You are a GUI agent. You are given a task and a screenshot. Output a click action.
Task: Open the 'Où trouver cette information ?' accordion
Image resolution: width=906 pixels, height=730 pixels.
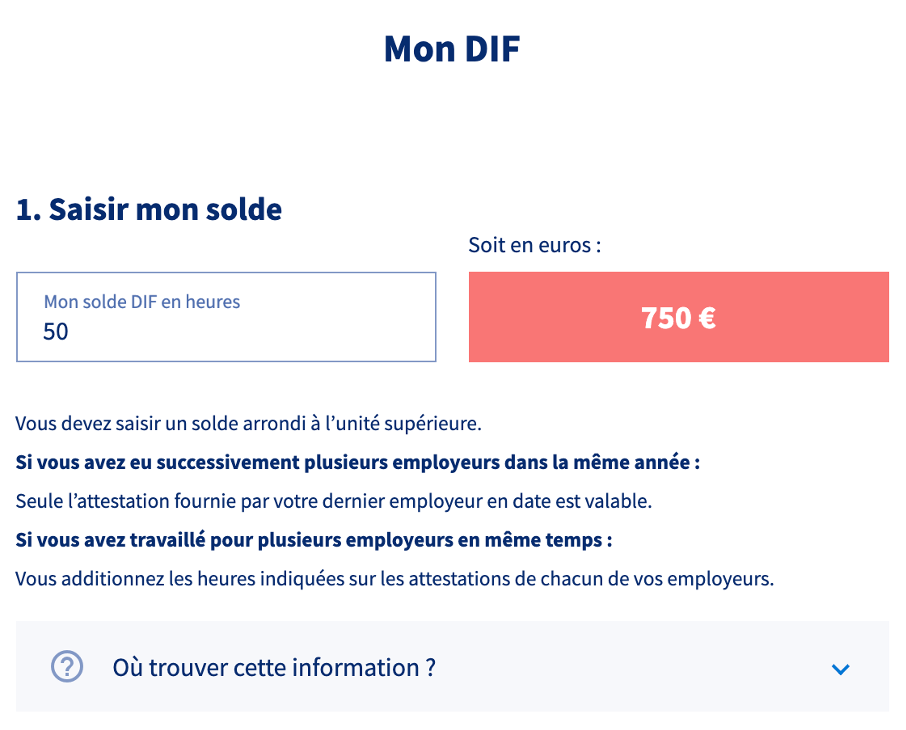452,666
